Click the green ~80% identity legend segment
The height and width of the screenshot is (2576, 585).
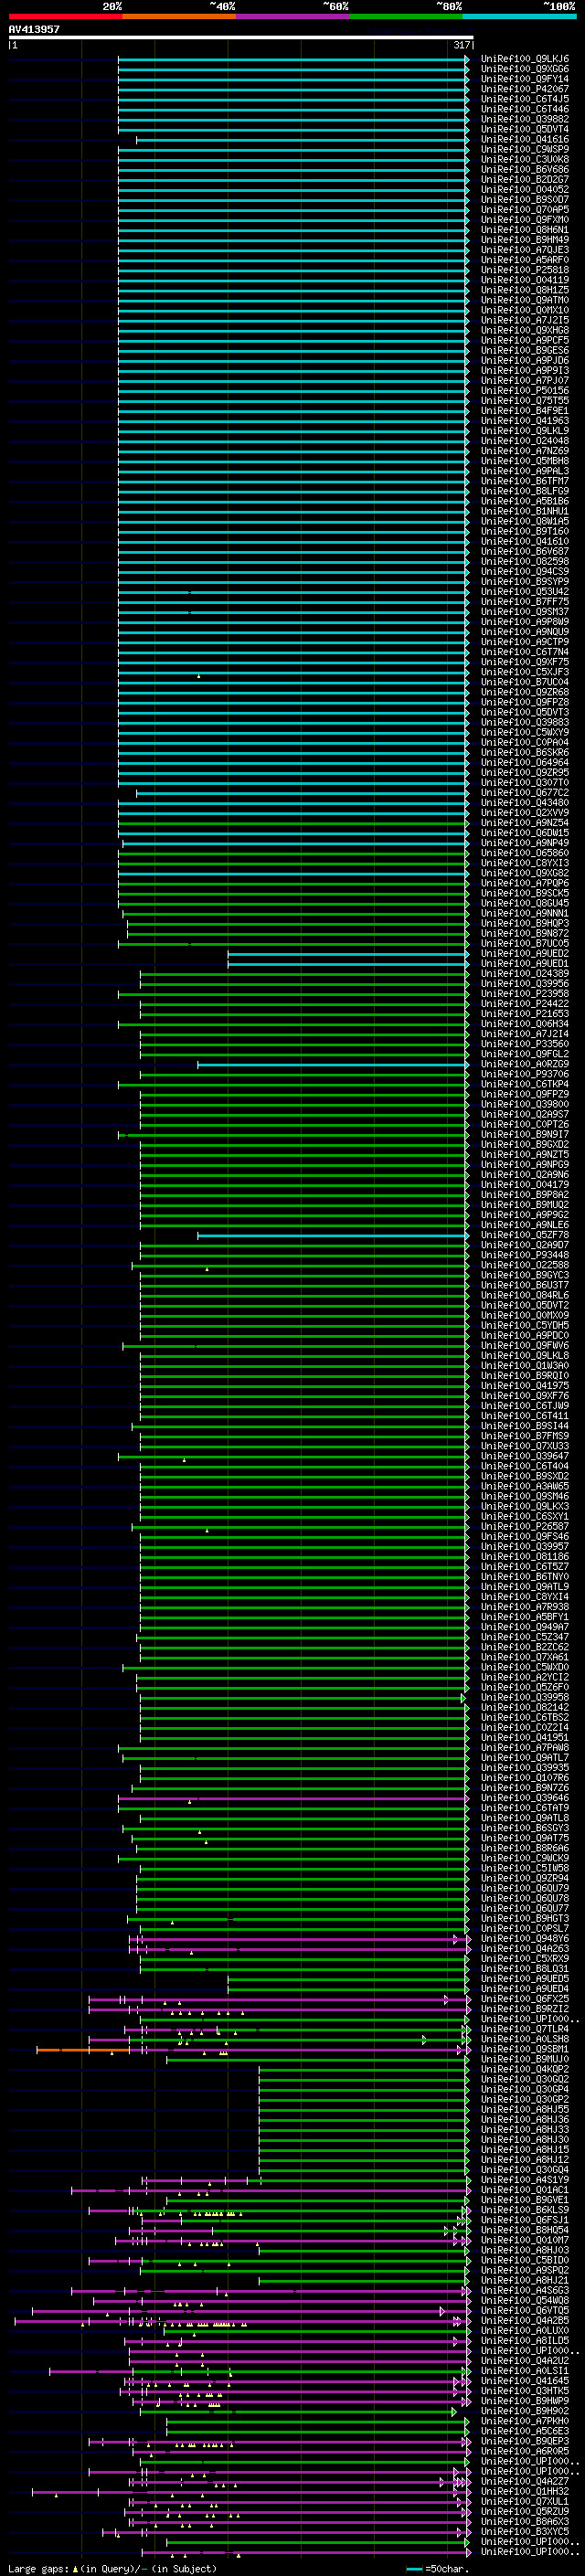(x=406, y=16)
